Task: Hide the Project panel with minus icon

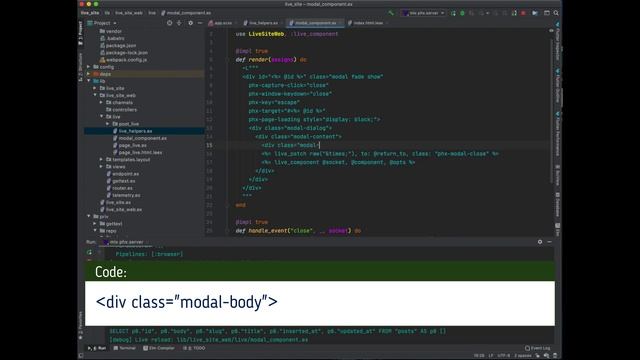Action: click(x=200, y=23)
